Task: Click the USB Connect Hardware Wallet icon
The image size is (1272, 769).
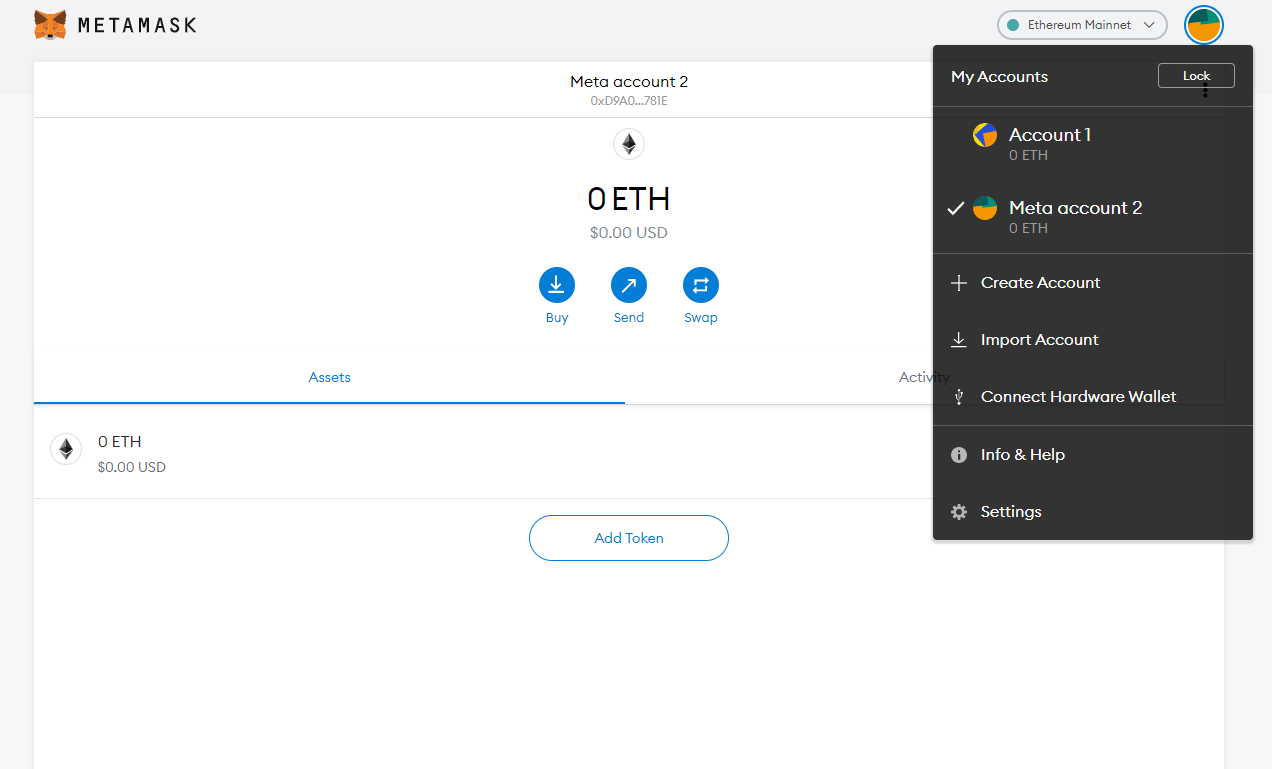Action: pos(959,397)
